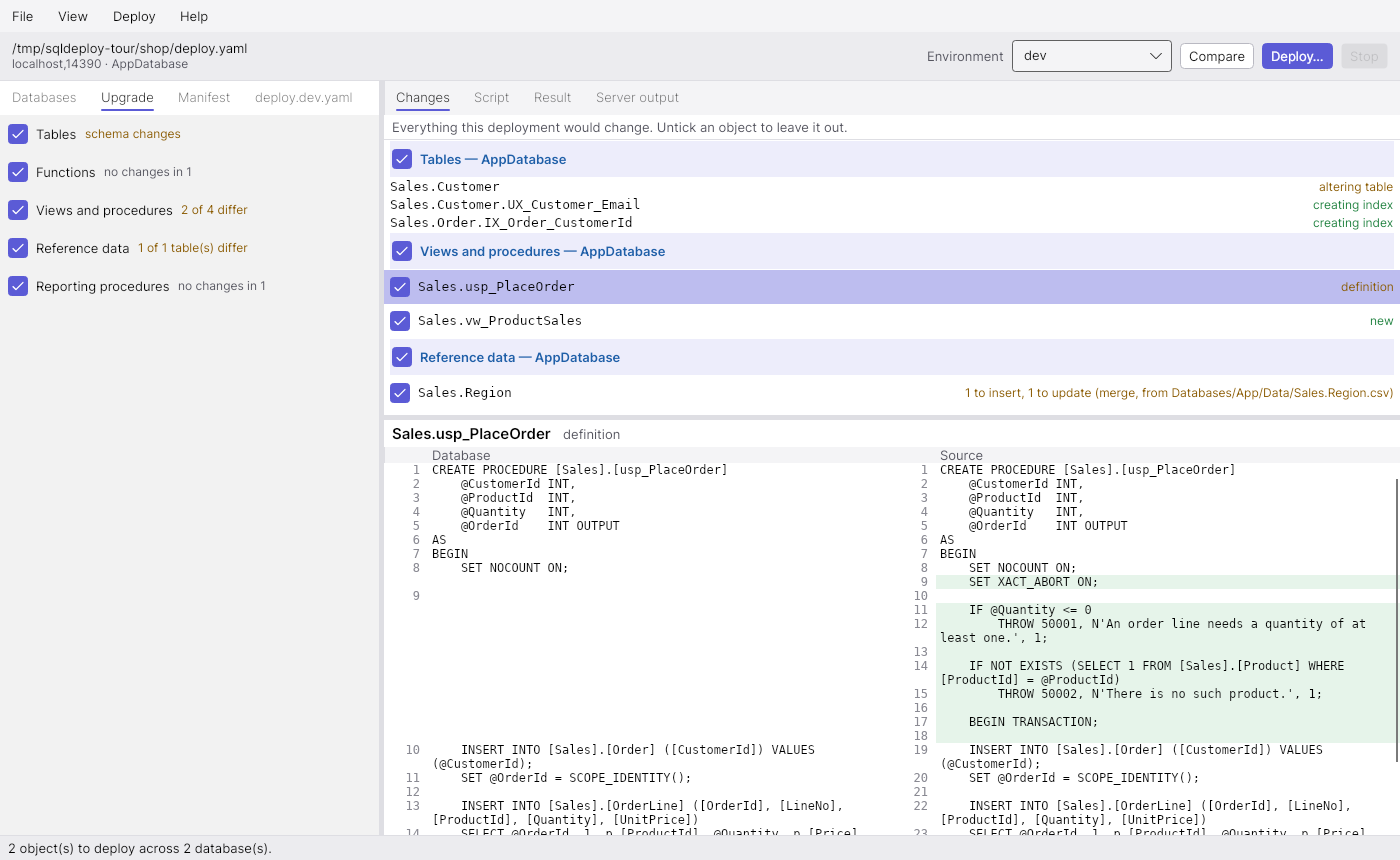Toggle the Reference data — AppDatabase checkbox
This screenshot has width=1400, height=860.
coord(402,357)
